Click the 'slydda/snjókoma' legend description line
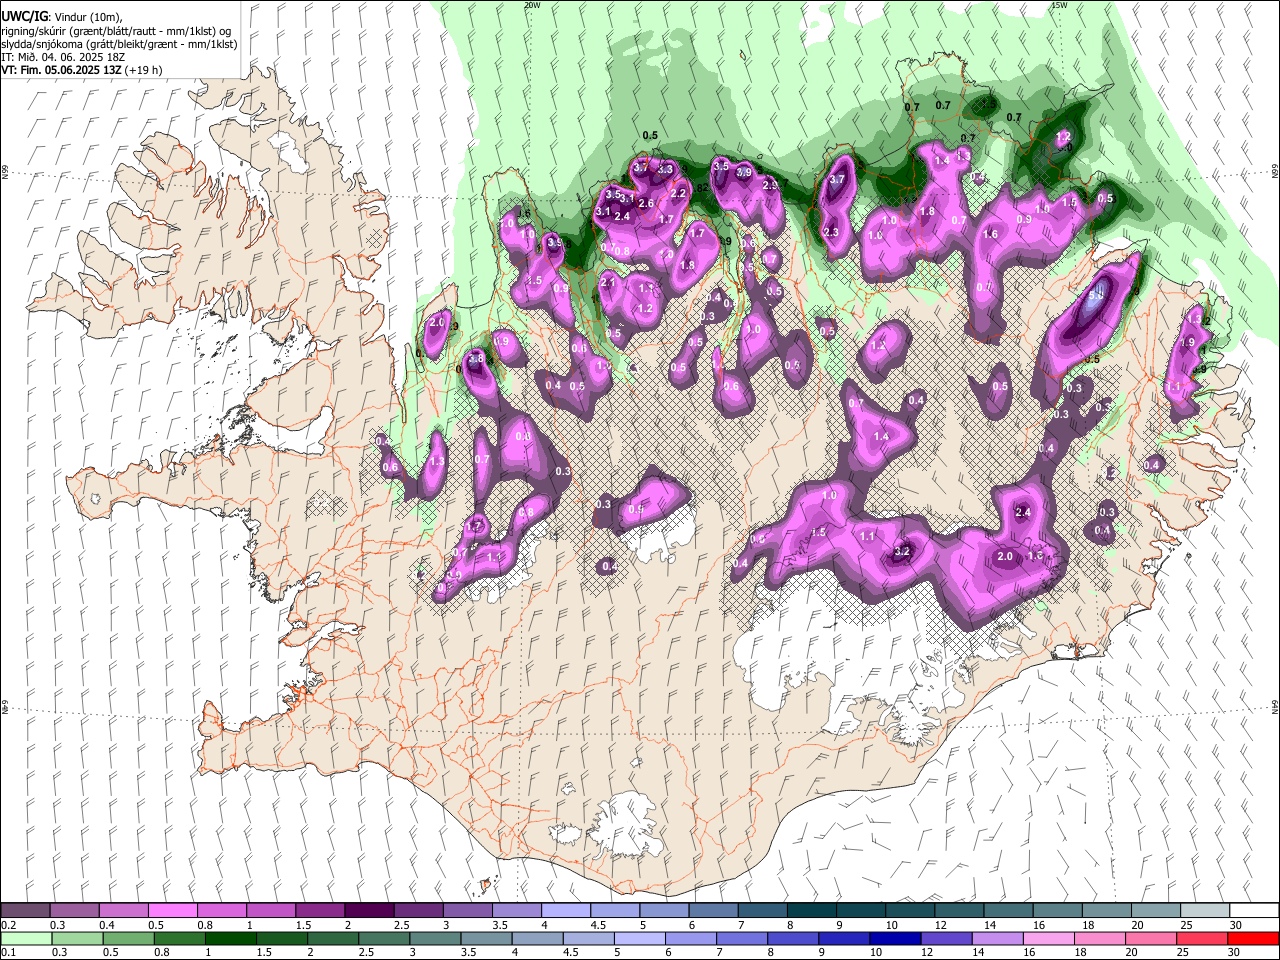This screenshot has height=960, width=1280. (x=119, y=44)
